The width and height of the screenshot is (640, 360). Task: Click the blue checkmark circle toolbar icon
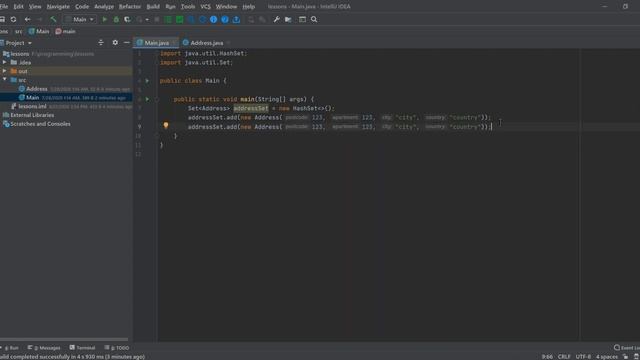click(x=225, y=19)
